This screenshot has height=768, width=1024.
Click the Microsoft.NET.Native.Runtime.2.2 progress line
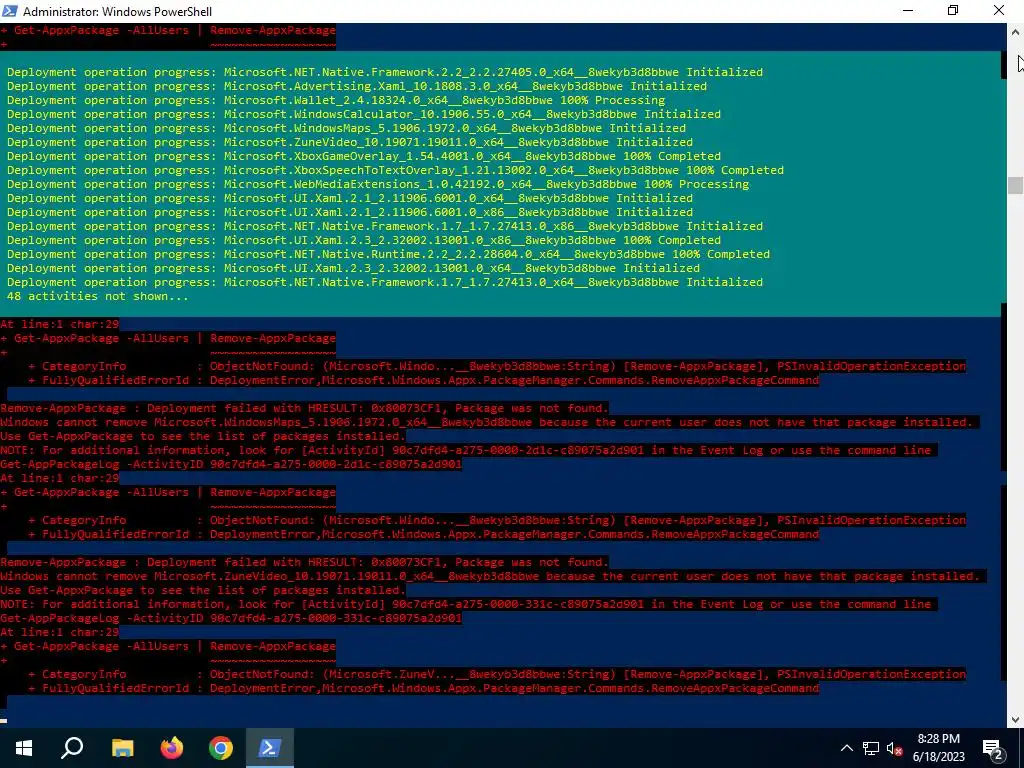point(389,254)
